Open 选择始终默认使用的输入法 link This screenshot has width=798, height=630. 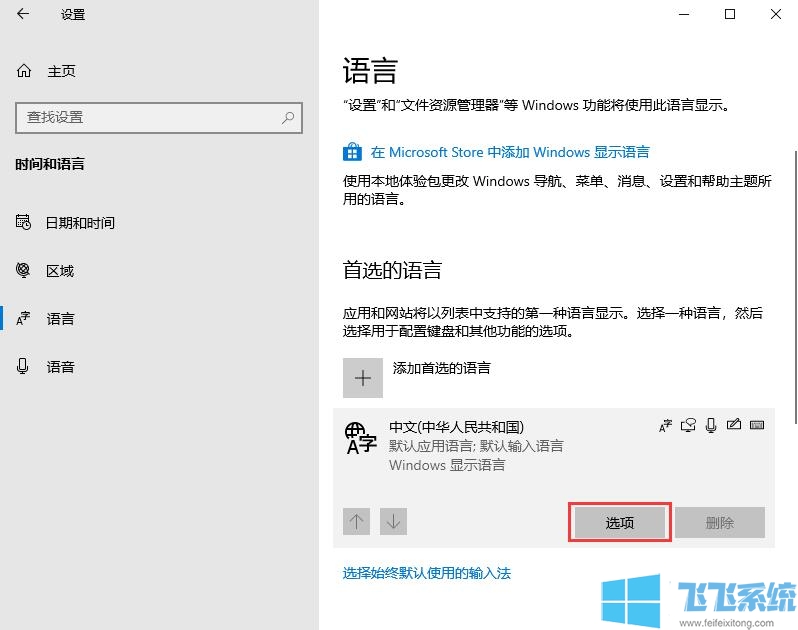427,573
